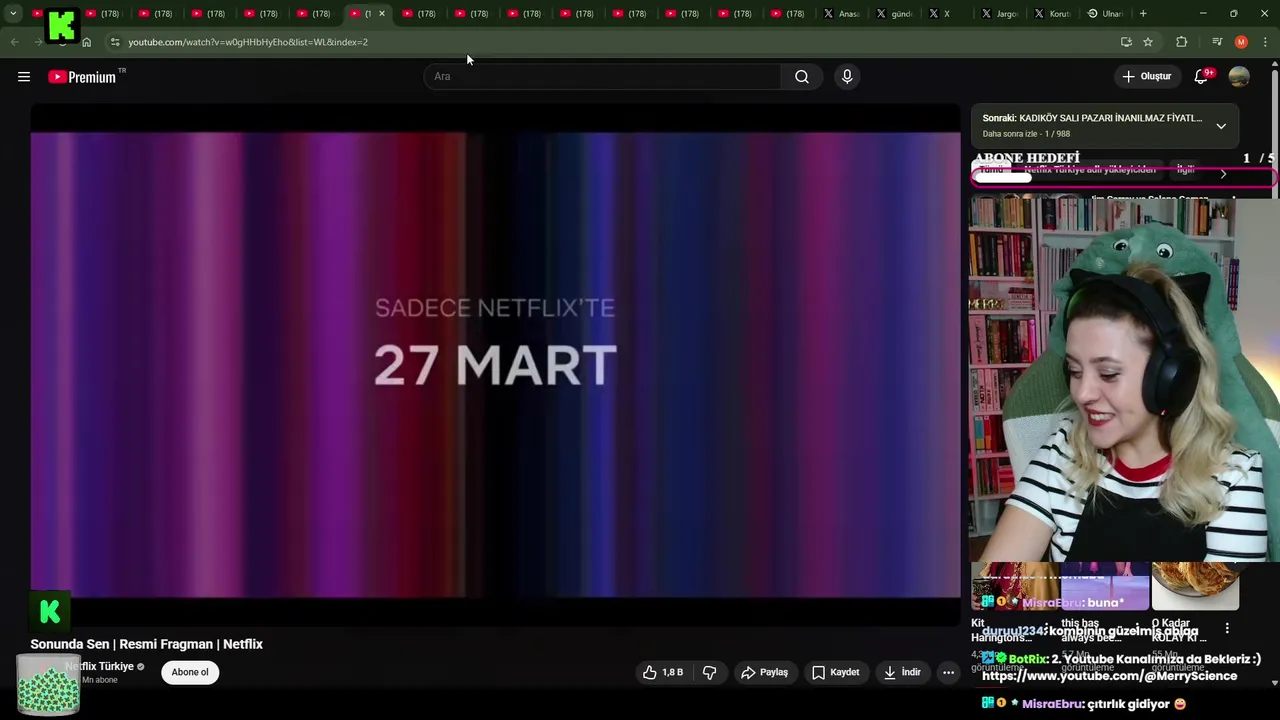
Task: Click the Sonraki: KADIKÖY SALI PAZARI playlist header
Action: click(x=1092, y=118)
